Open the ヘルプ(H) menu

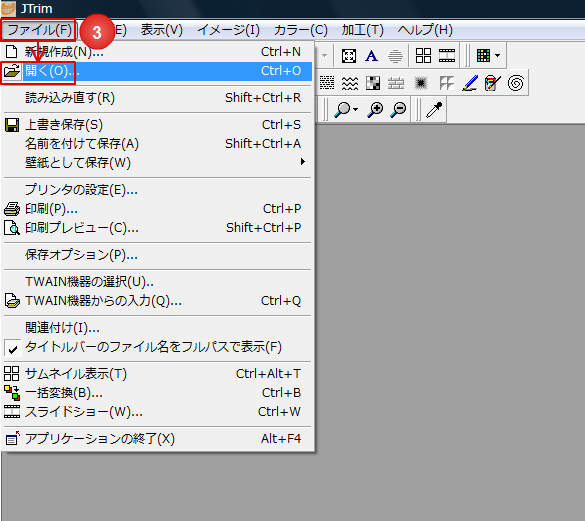tap(425, 30)
